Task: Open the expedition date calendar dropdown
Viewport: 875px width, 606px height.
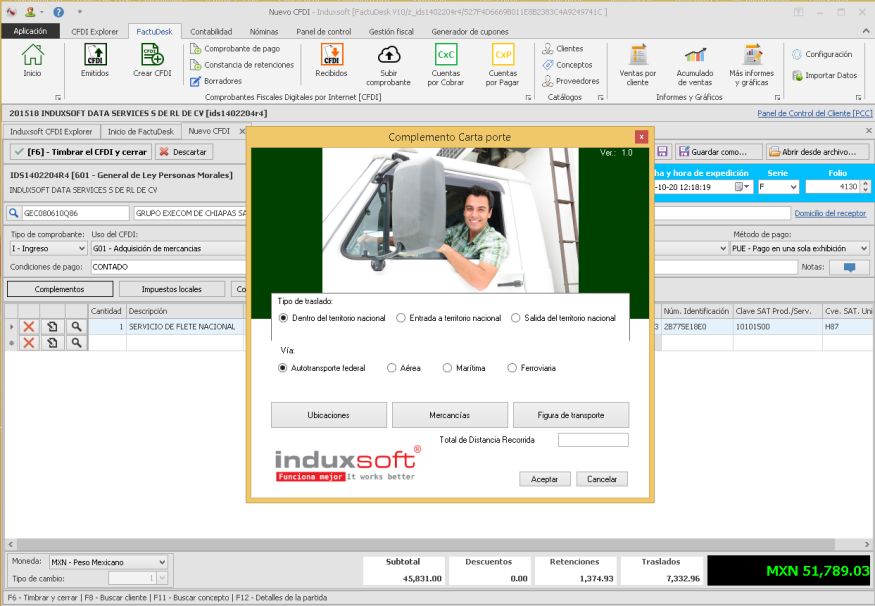Action: click(743, 187)
